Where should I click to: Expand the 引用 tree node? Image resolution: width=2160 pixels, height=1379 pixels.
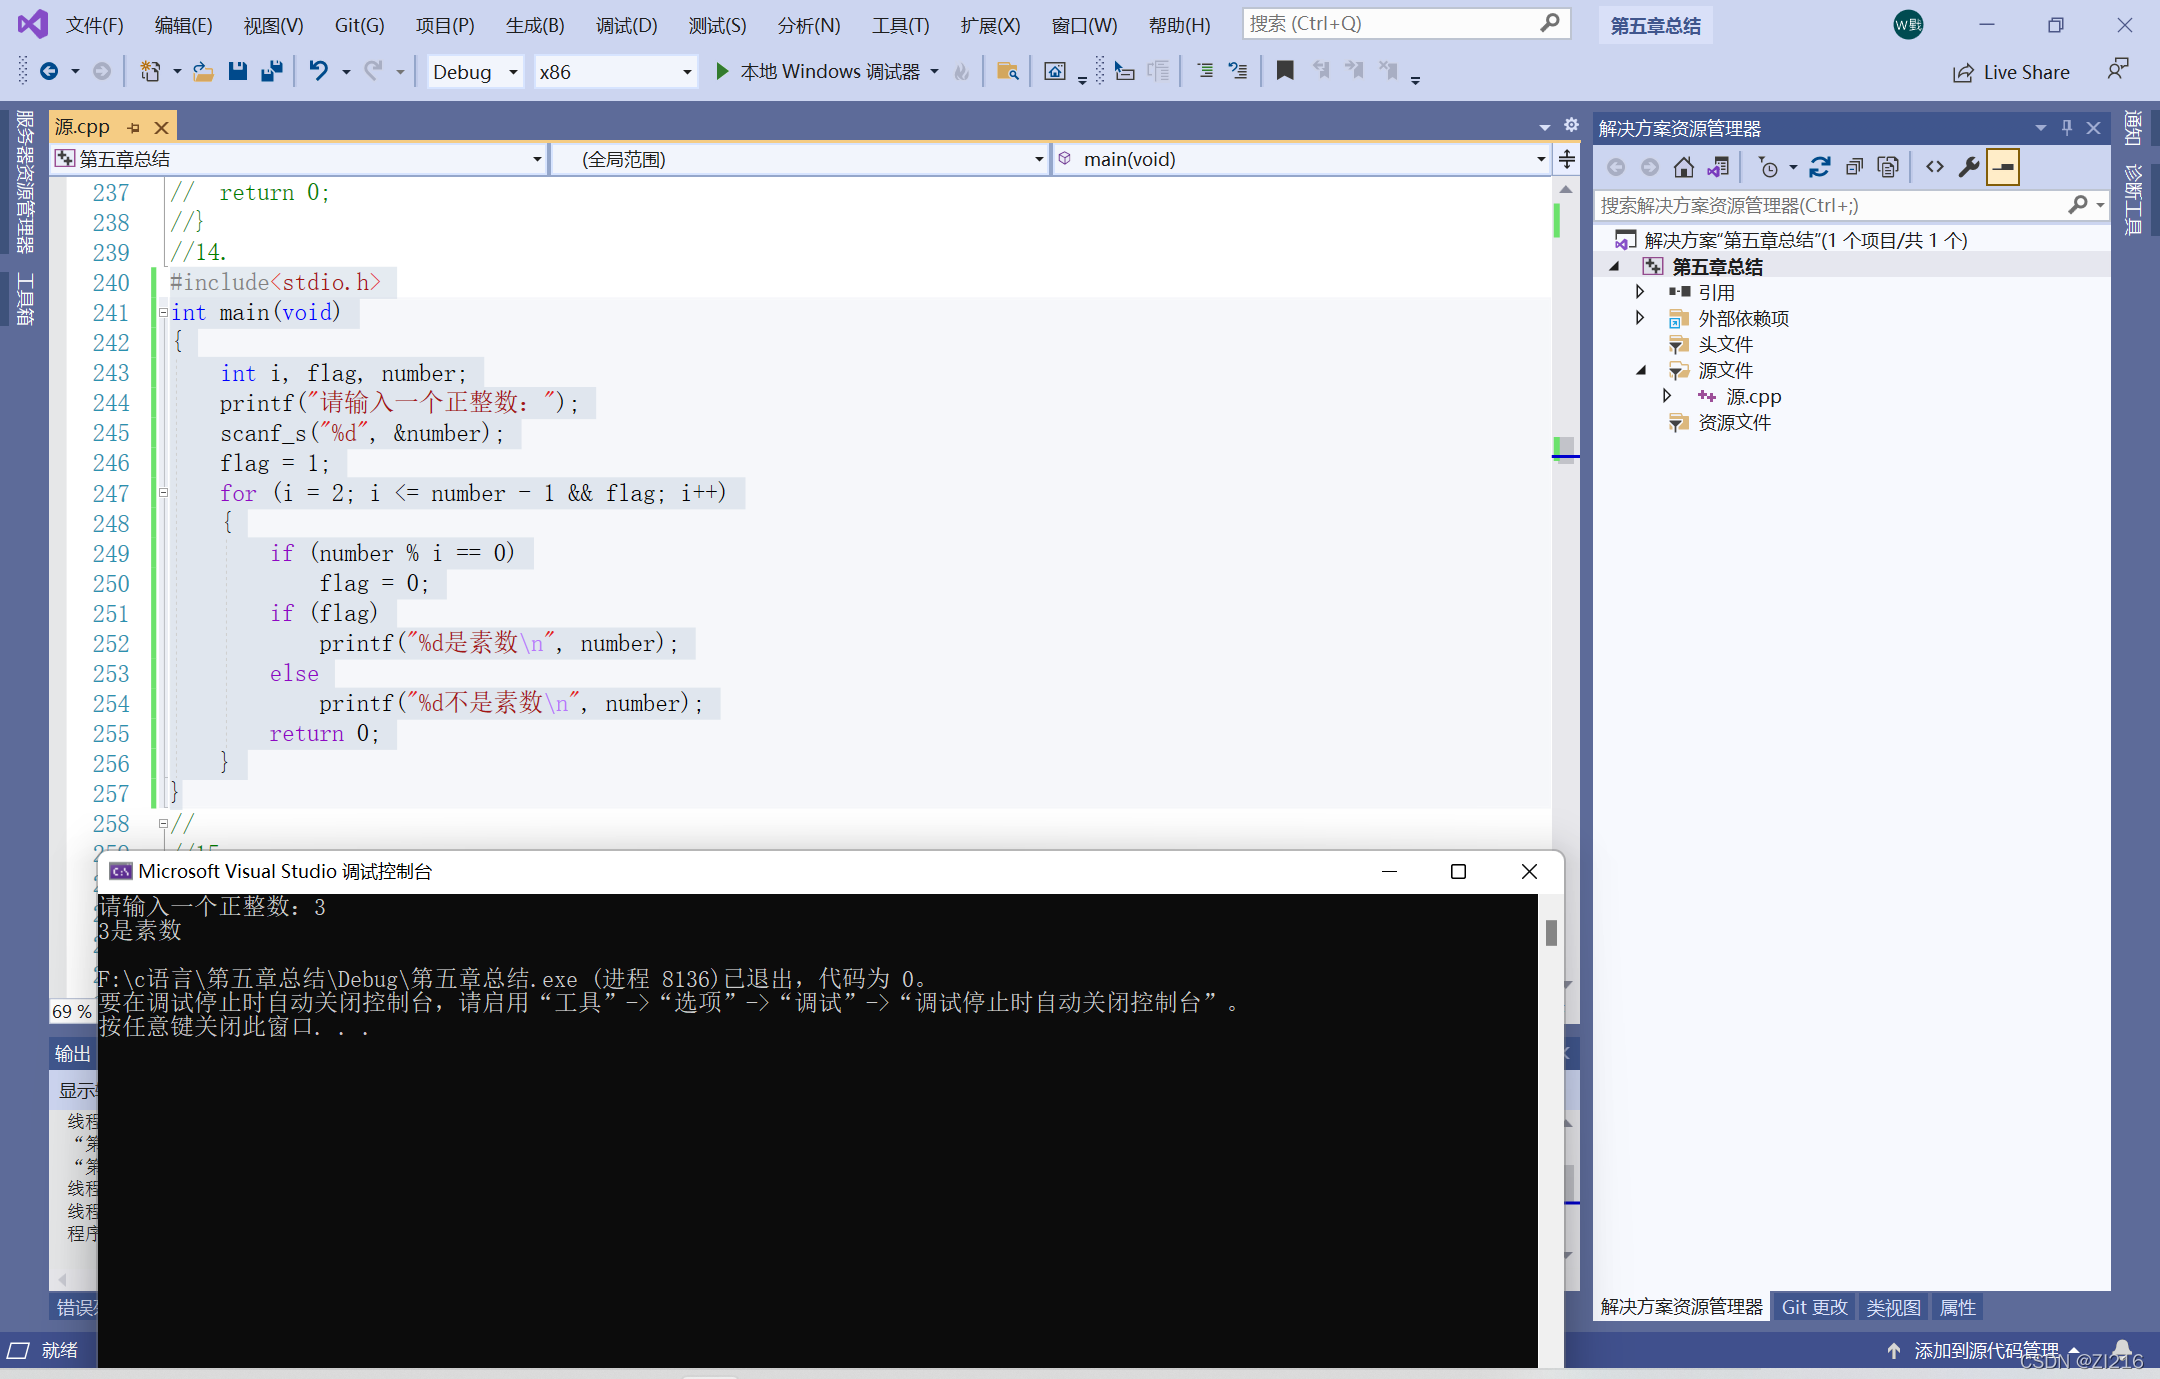[x=1640, y=292]
